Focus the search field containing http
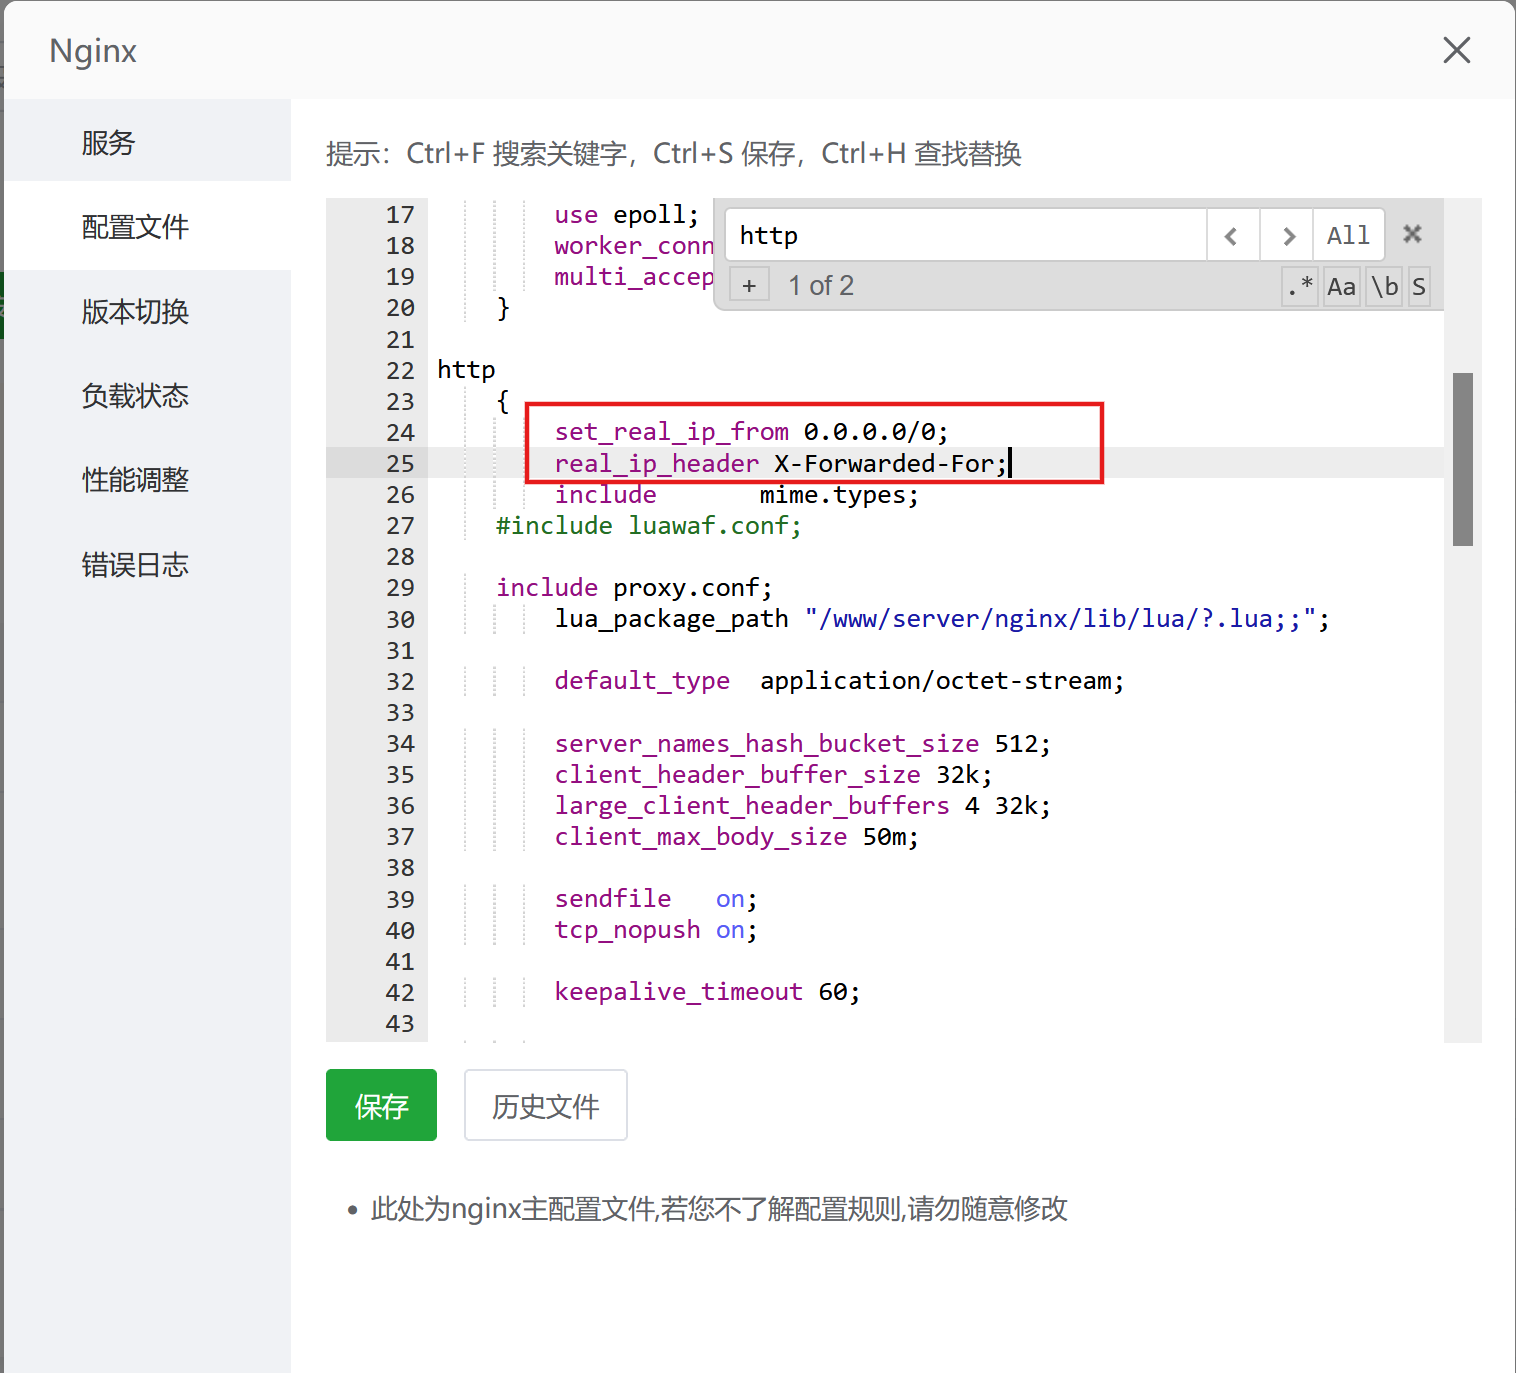 (x=965, y=236)
